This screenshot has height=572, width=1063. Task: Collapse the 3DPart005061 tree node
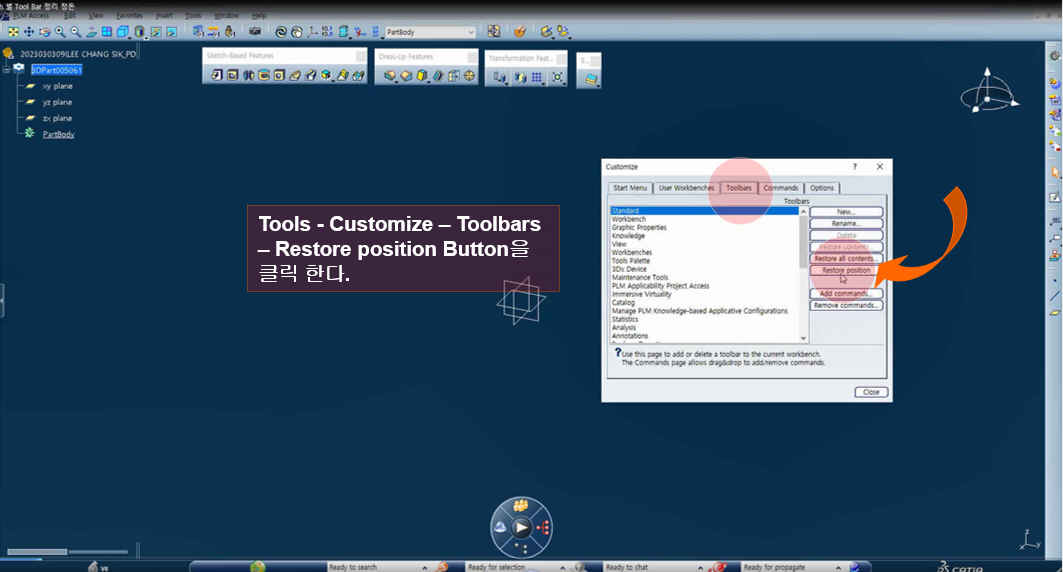pos(7,70)
